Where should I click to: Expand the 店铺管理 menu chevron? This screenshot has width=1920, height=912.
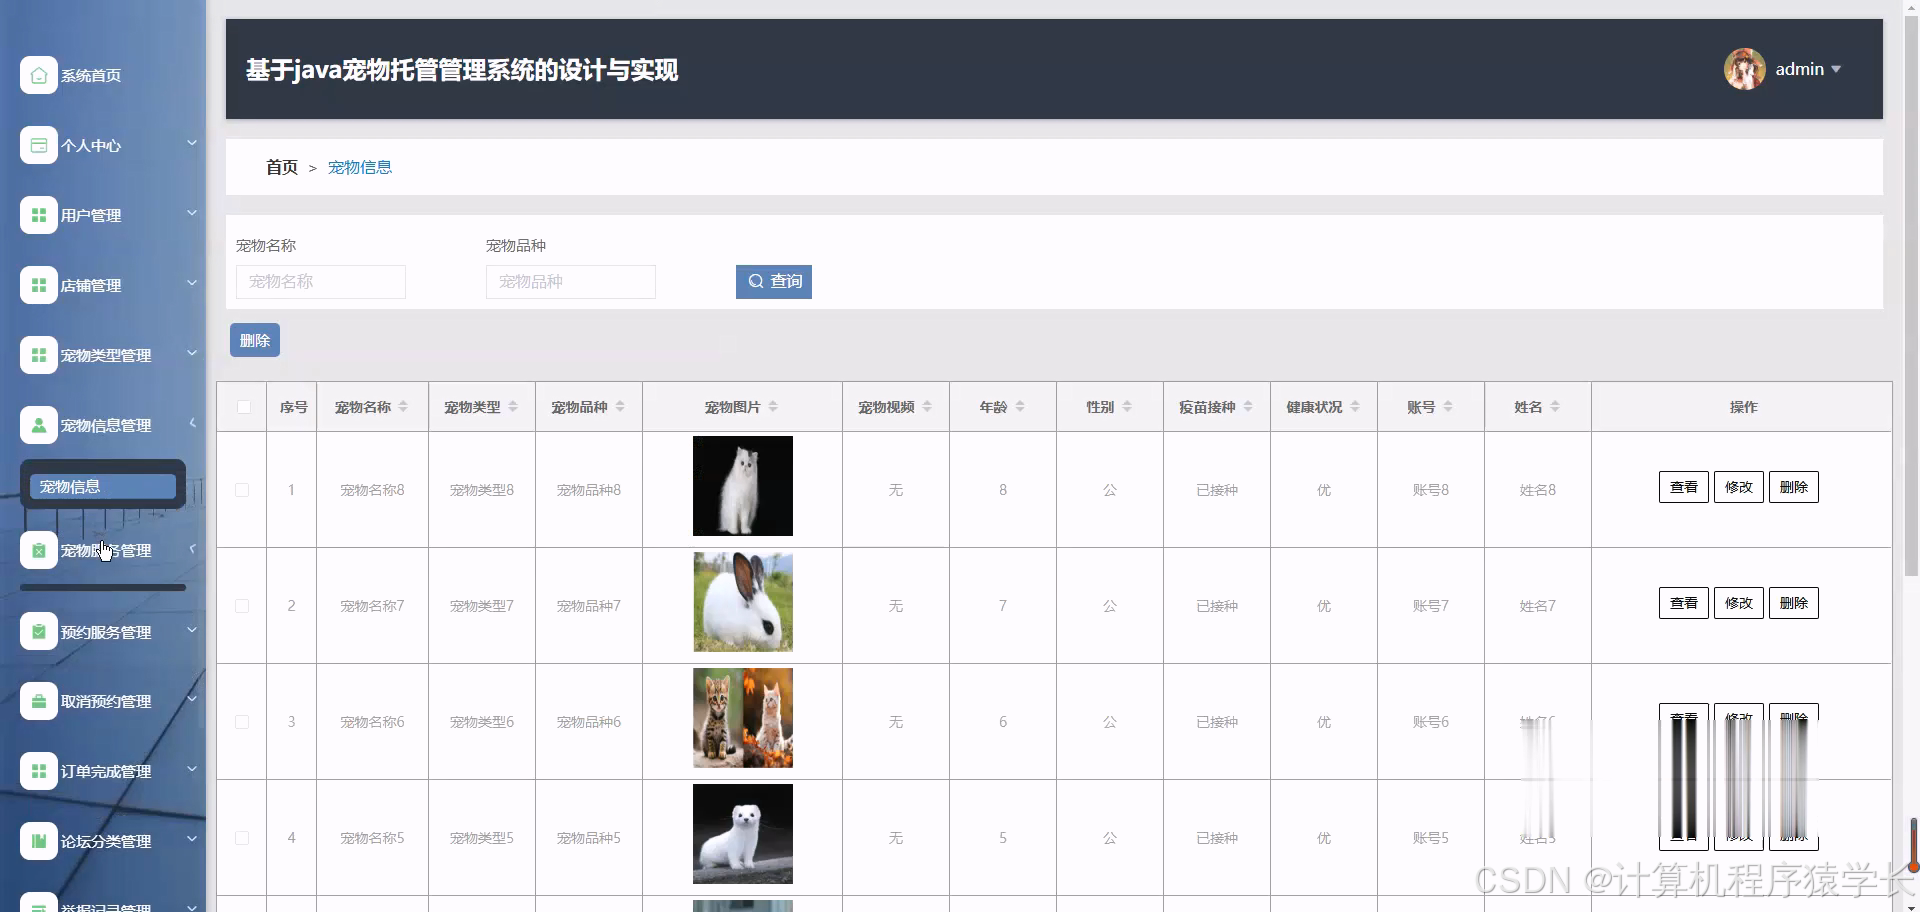(x=192, y=283)
